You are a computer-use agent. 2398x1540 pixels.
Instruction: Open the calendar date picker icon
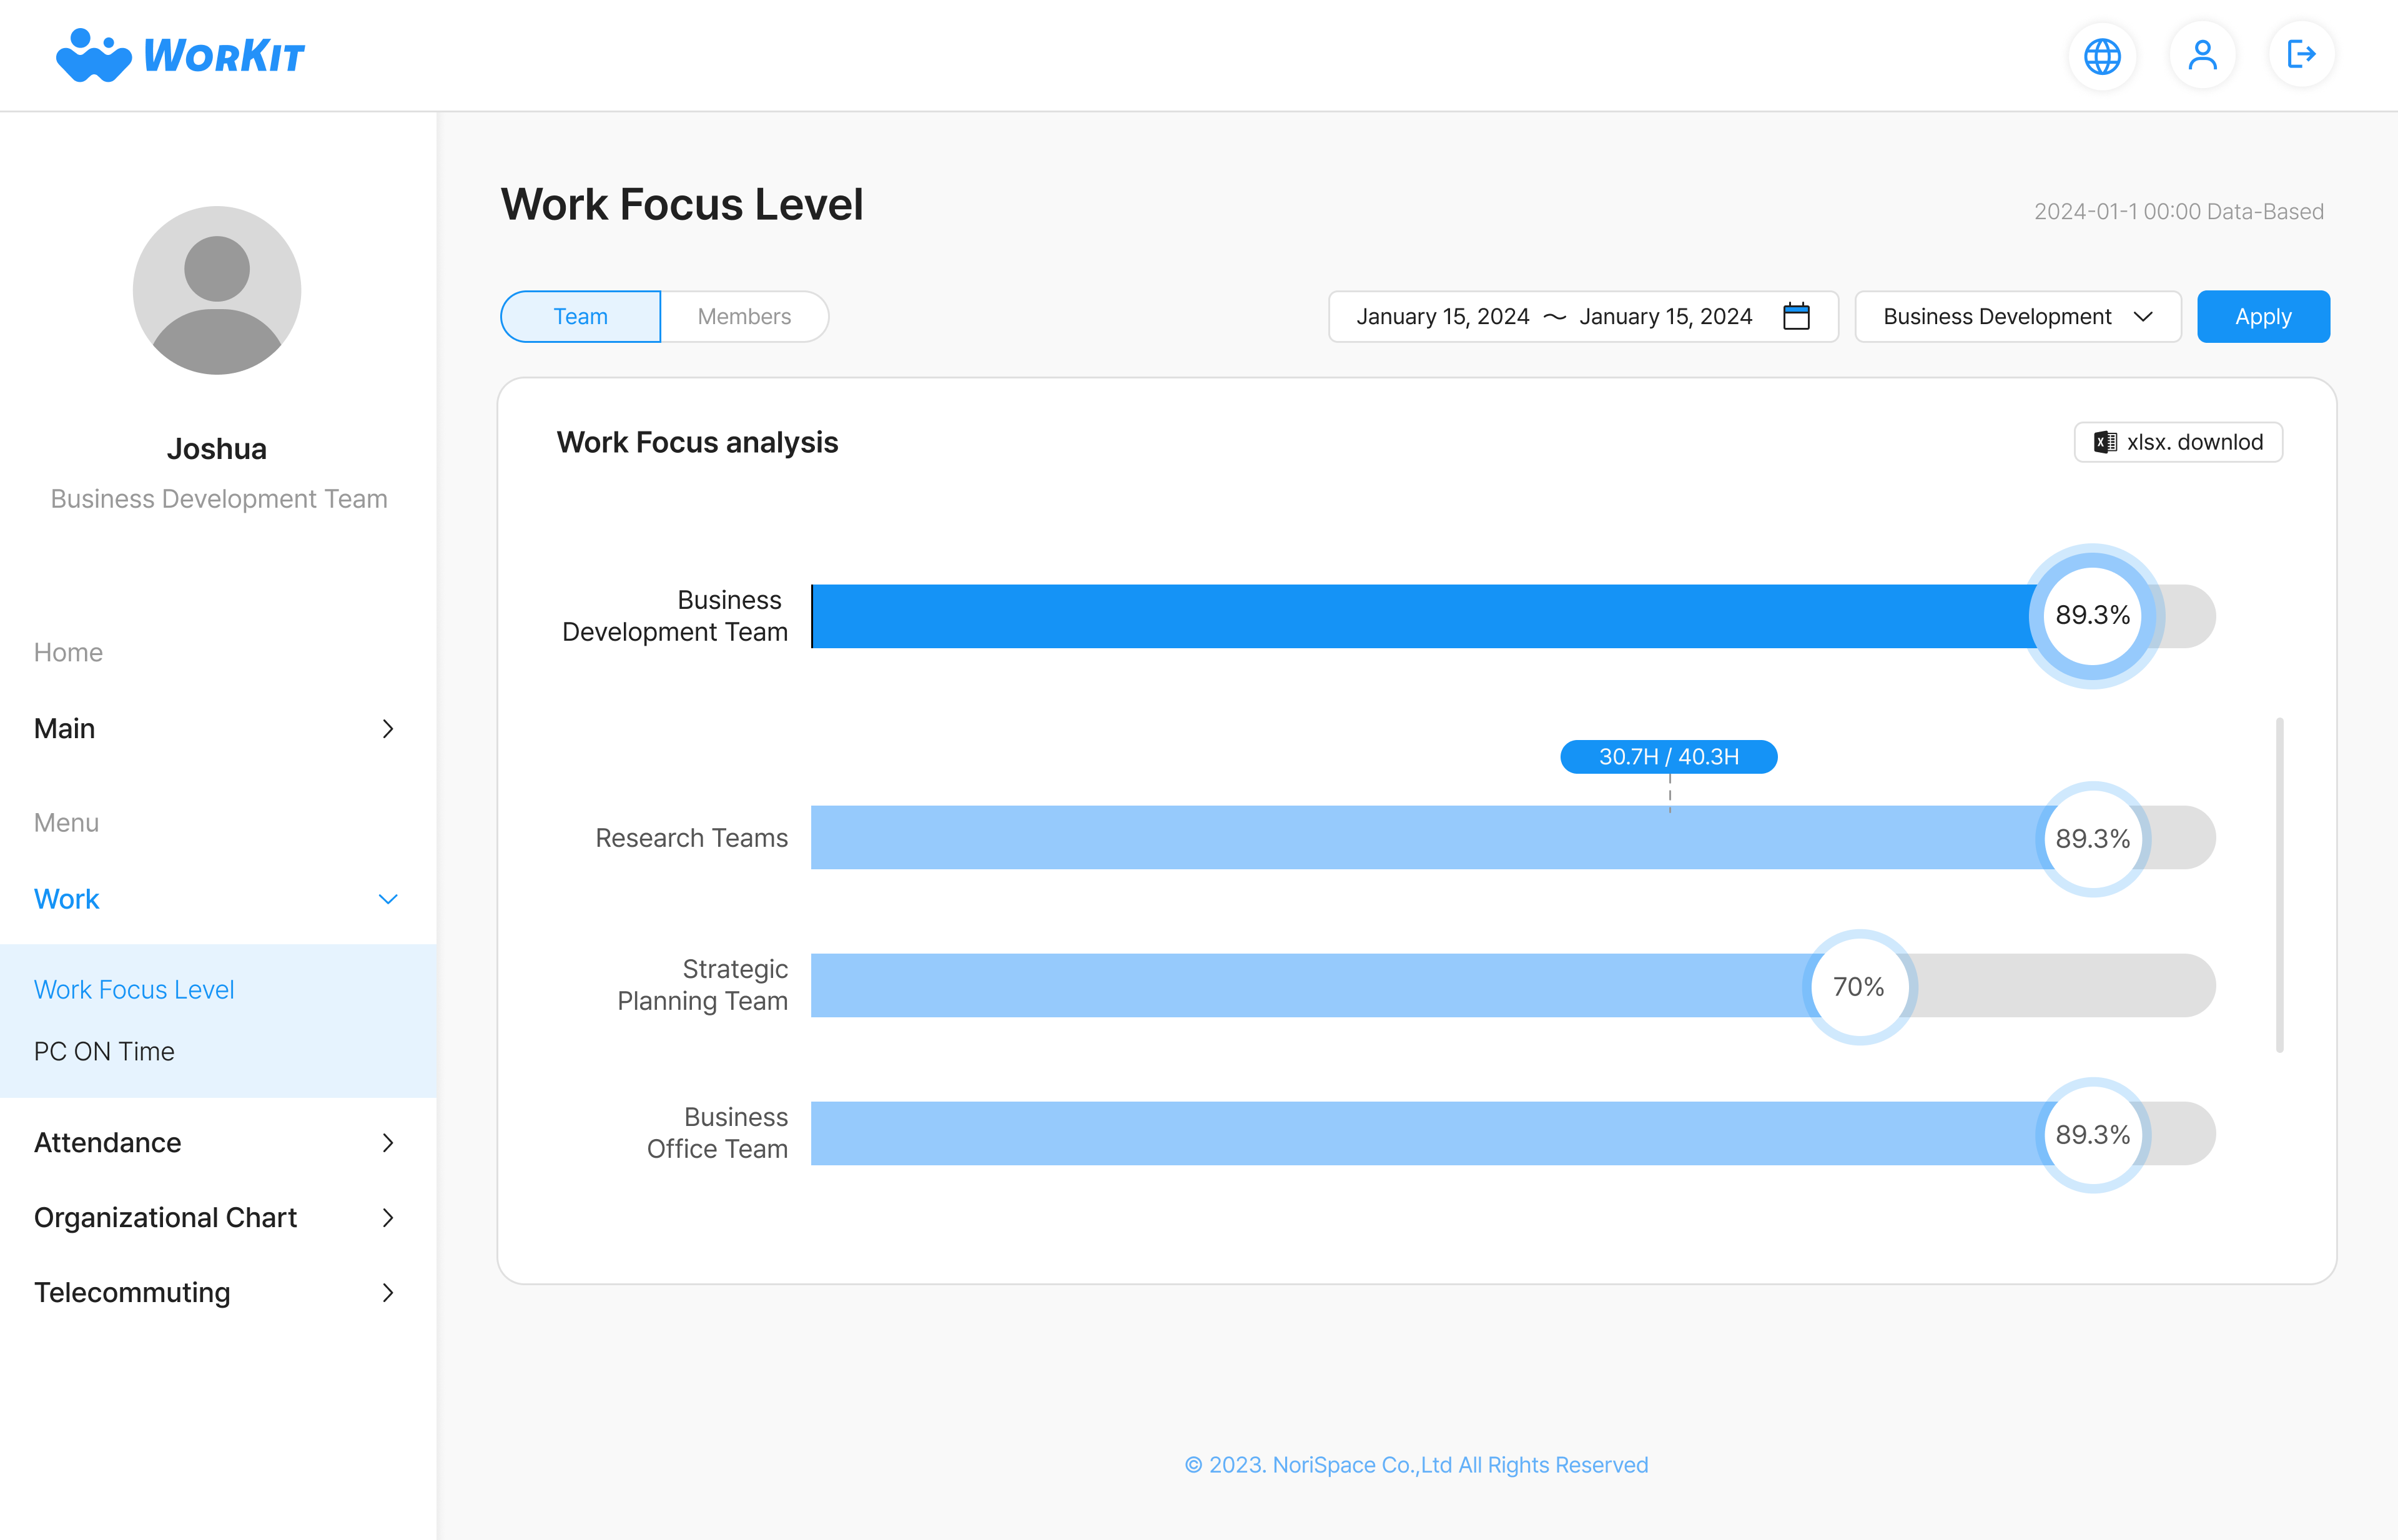[x=1796, y=317]
